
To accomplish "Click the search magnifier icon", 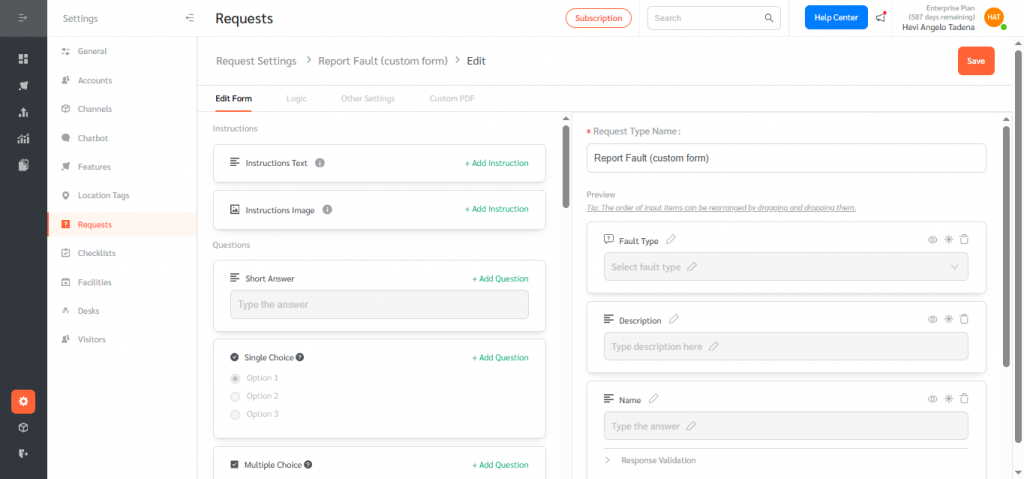I will pyautogui.click(x=769, y=18).
